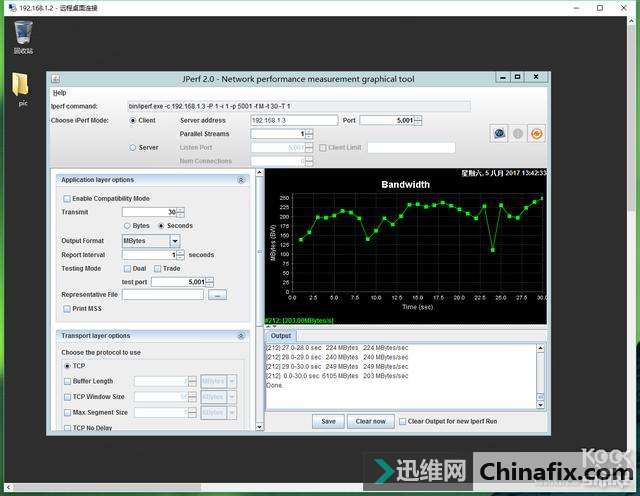640x496 pixels.
Task: Collapse the Application layer options panel
Action: (241, 180)
